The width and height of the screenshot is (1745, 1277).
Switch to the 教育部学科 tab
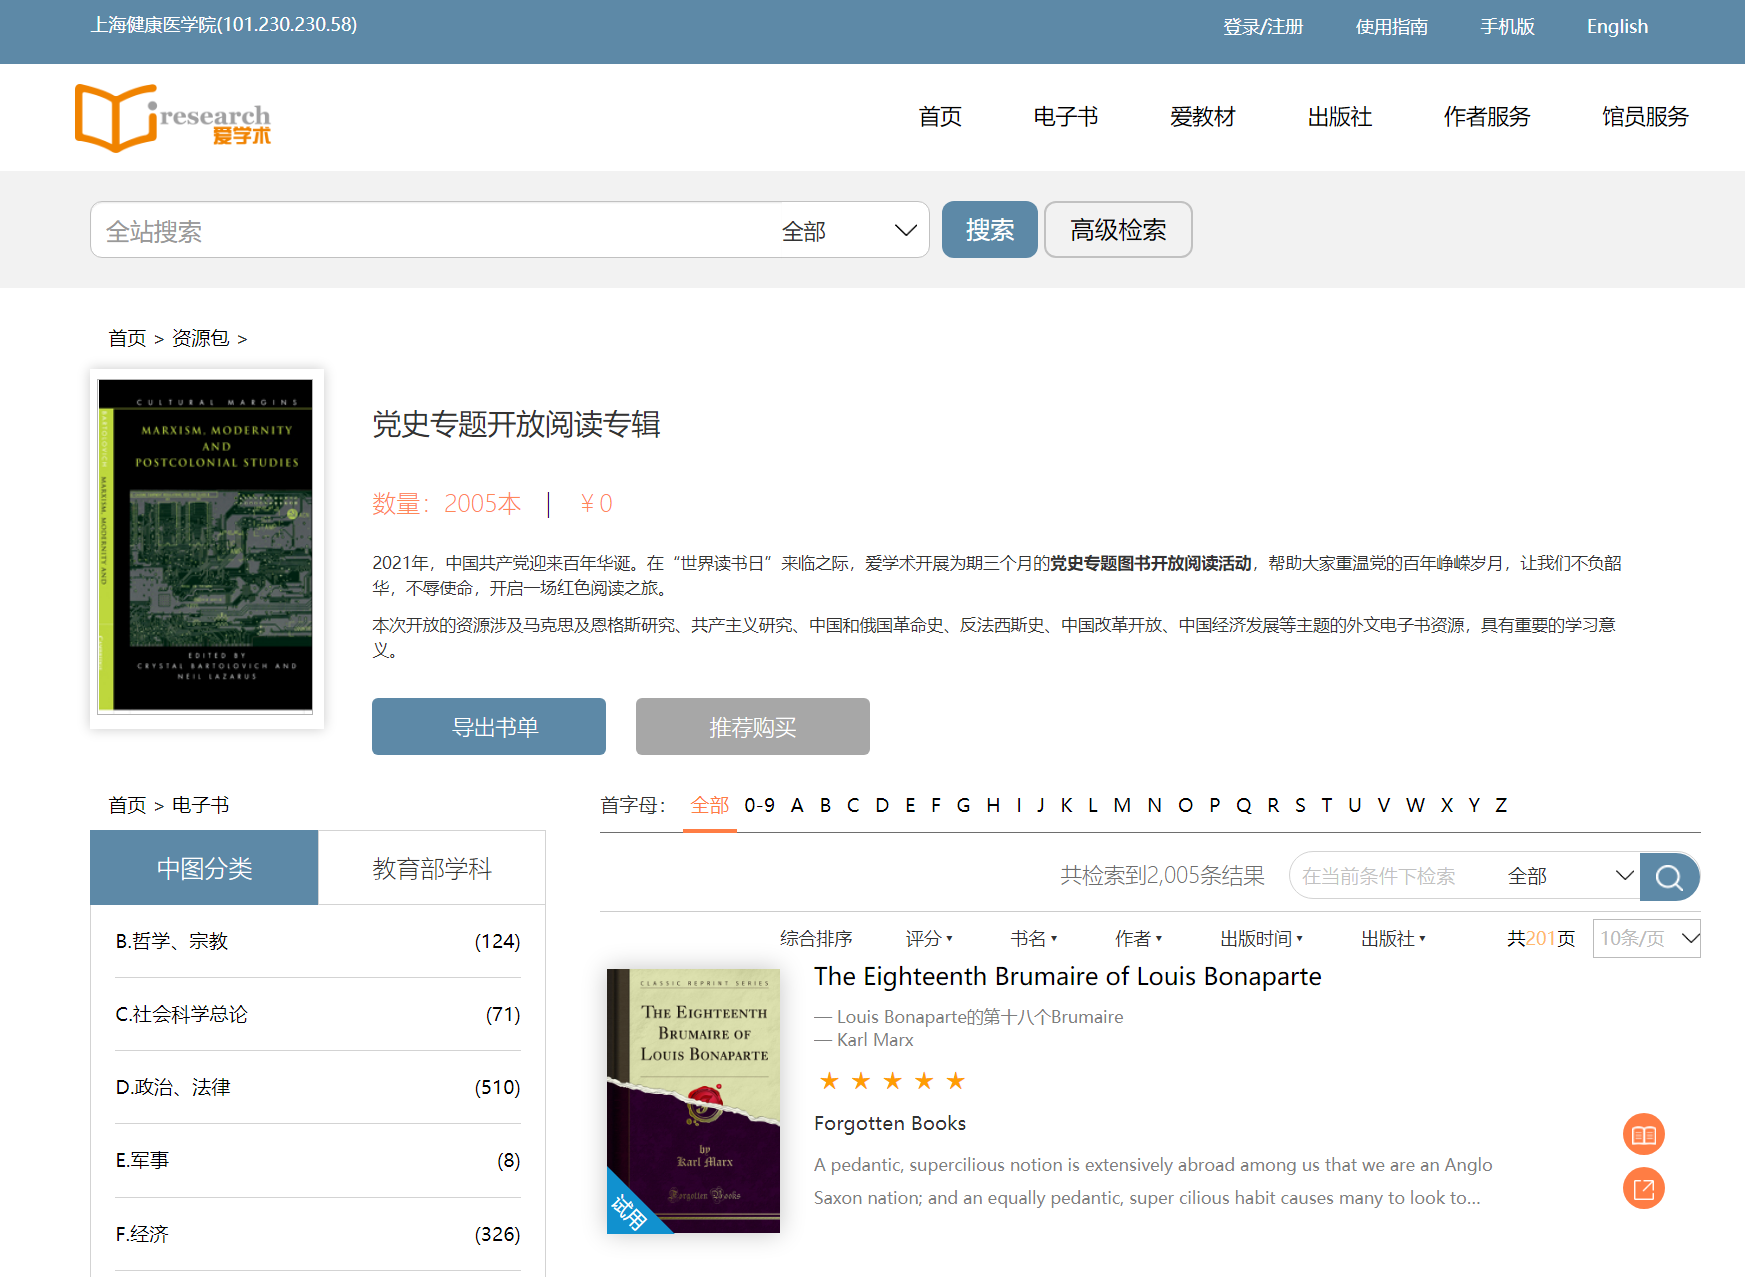432,868
